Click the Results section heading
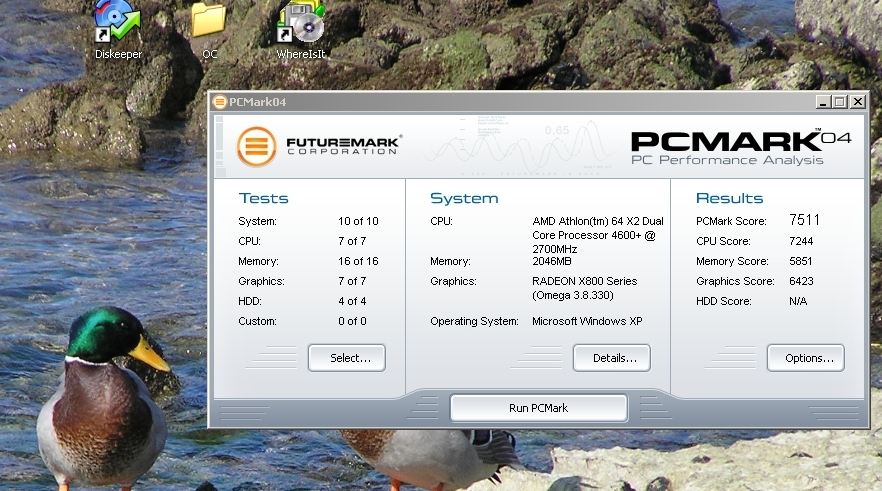Image resolution: width=882 pixels, height=491 pixels. (730, 198)
